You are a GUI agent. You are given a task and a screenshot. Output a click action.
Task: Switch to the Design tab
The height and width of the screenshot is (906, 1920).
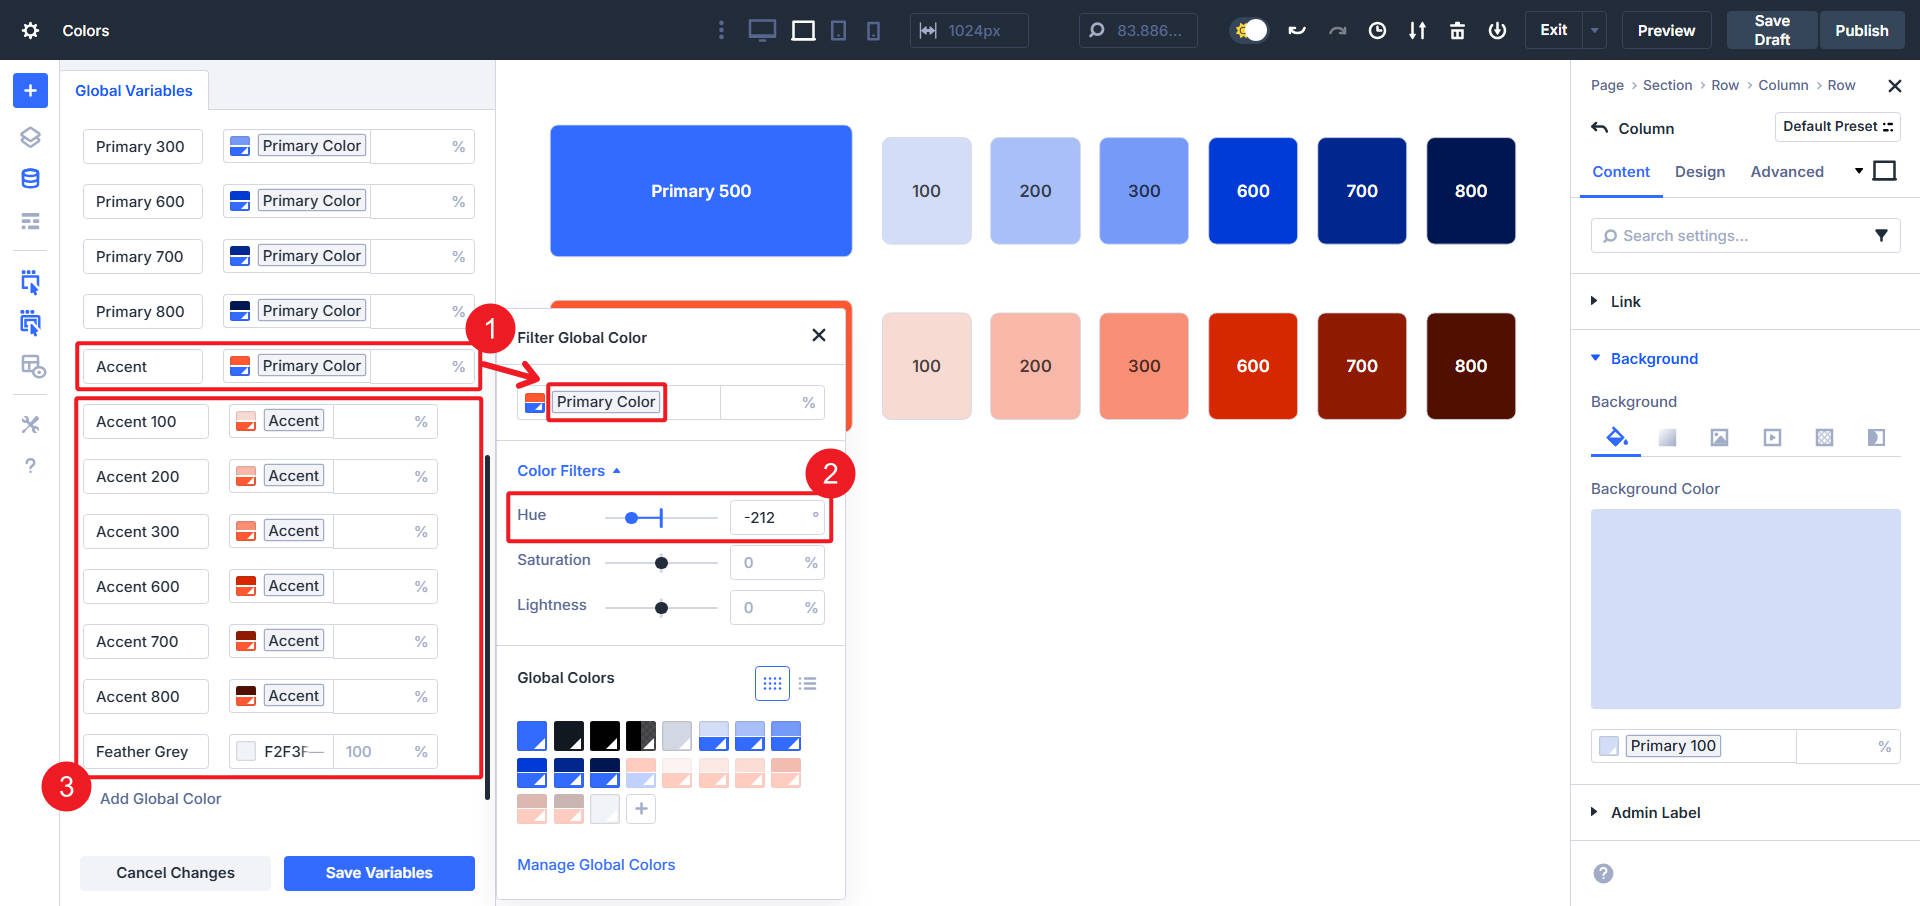(x=1699, y=171)
